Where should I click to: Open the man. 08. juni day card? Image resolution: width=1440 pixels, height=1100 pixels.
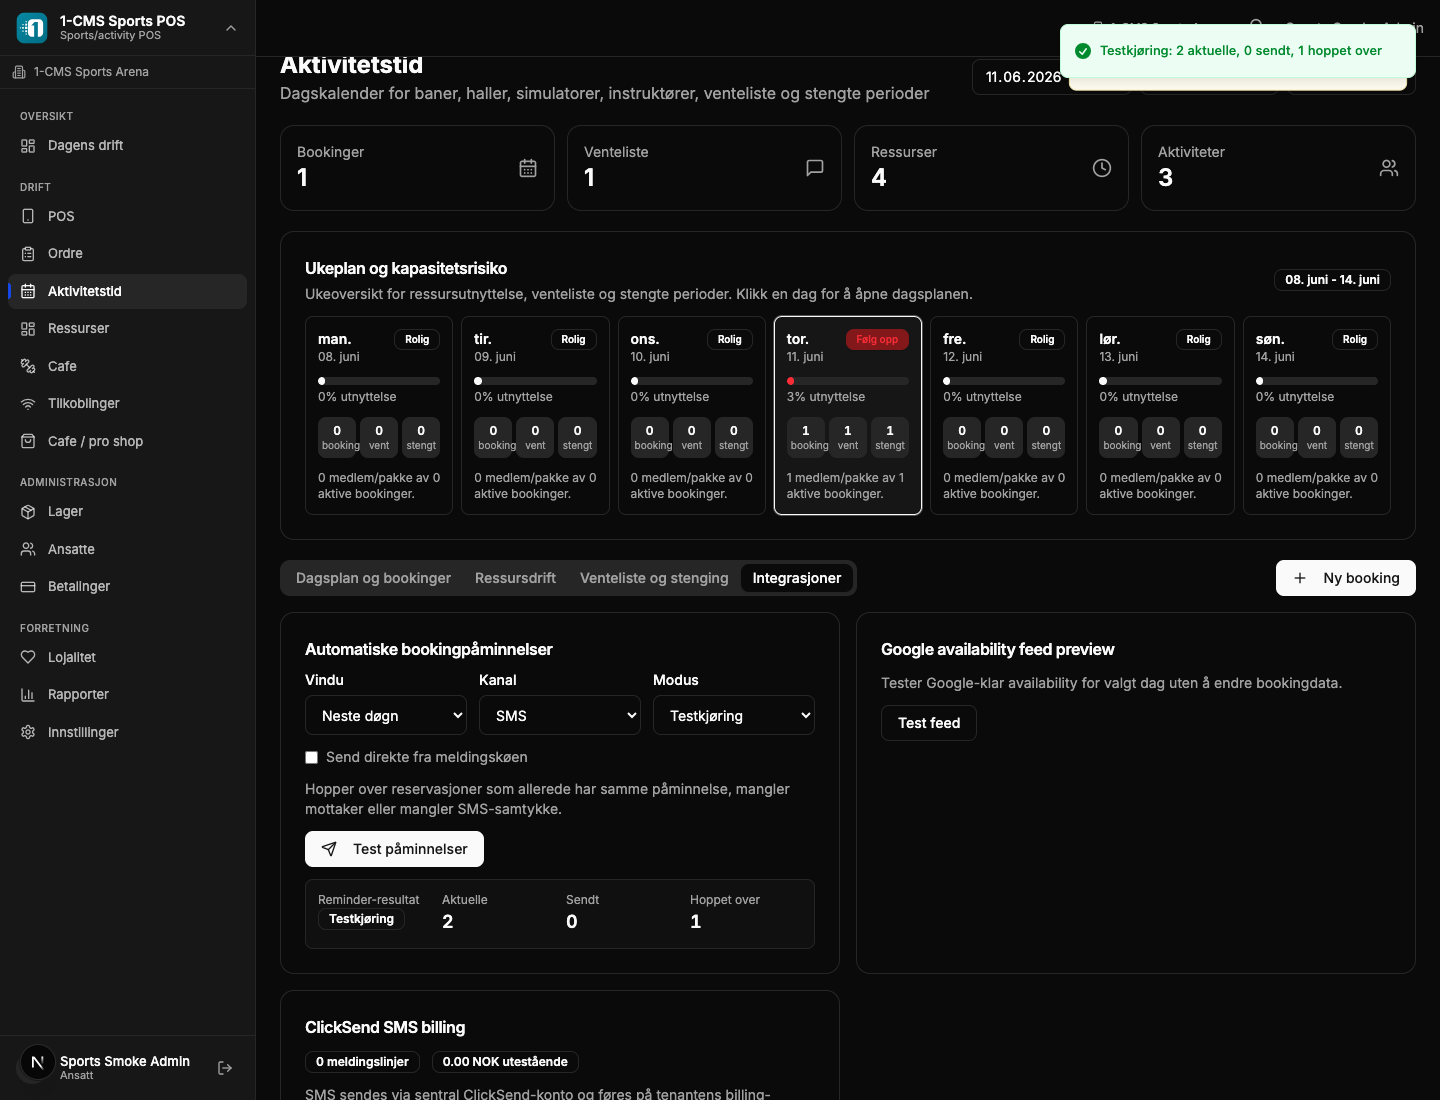tap(379, 416)
